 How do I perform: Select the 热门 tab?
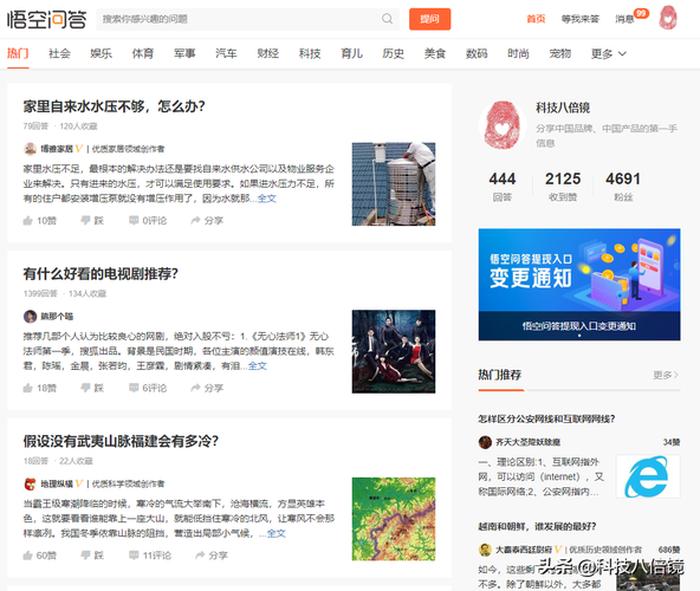click(x=18, y=54)
